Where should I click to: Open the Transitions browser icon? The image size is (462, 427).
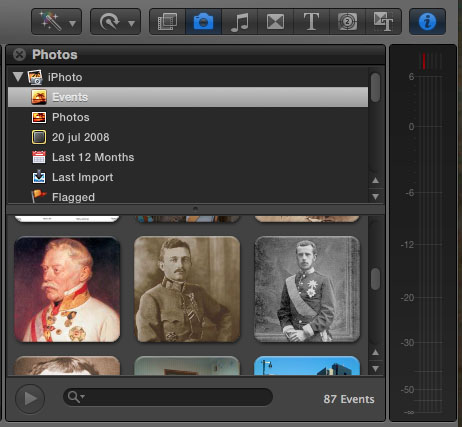pyautogui.click(x=275, y=22)
